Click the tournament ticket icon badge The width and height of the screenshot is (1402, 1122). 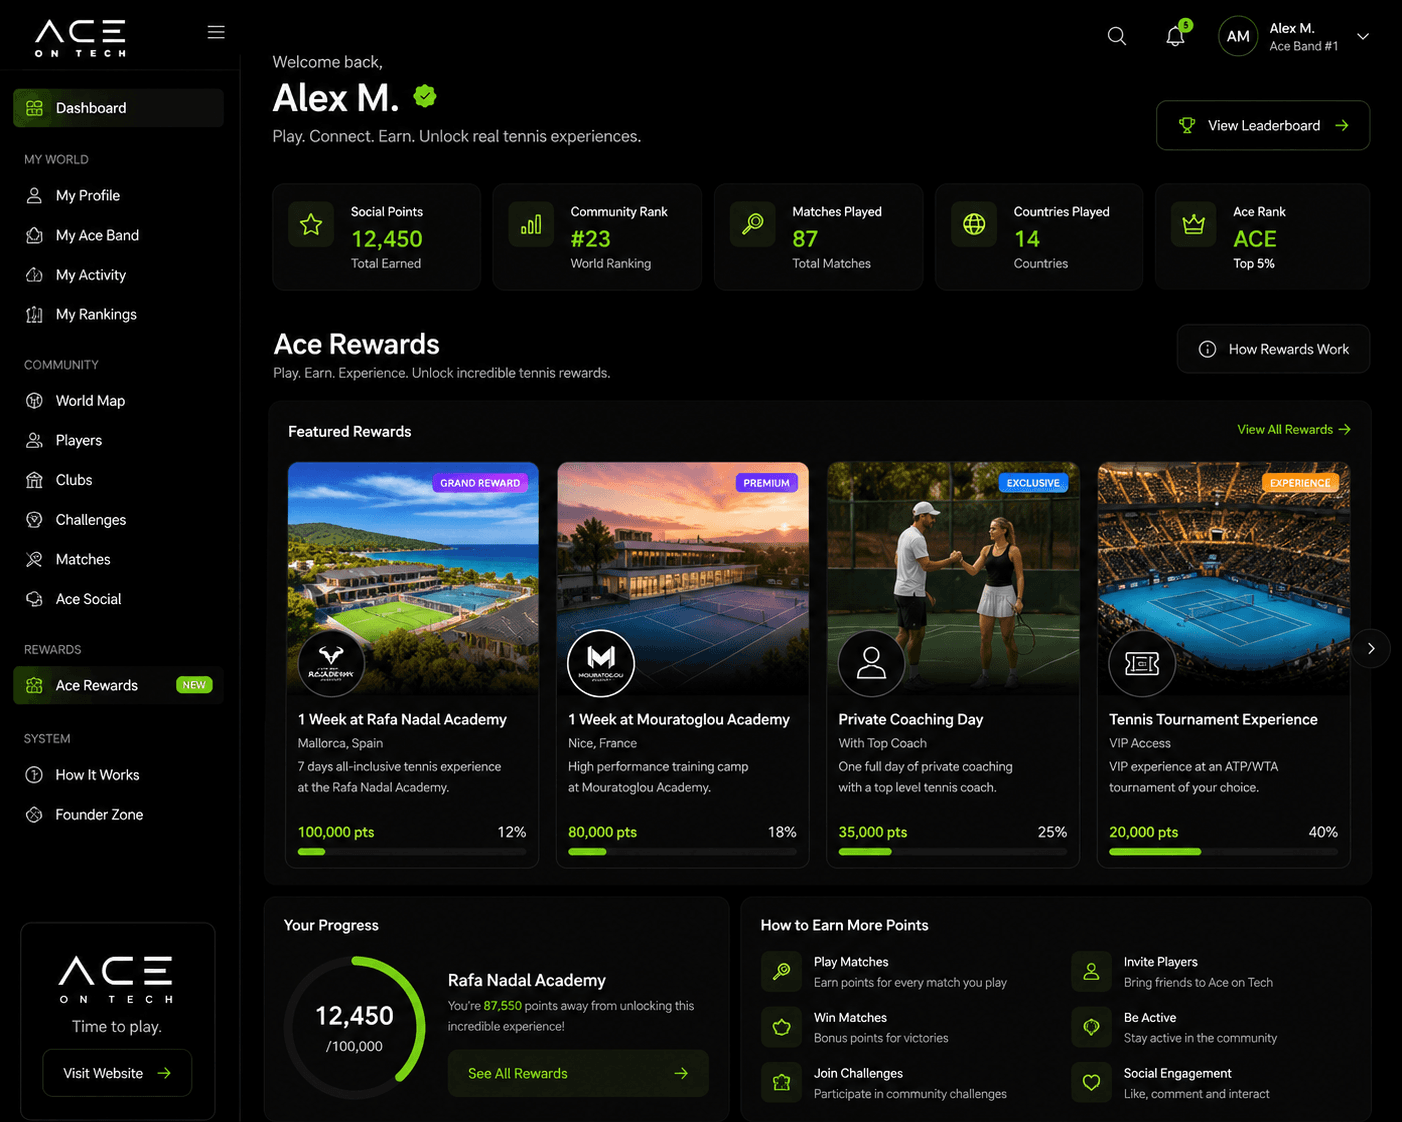pos(1142,663)
